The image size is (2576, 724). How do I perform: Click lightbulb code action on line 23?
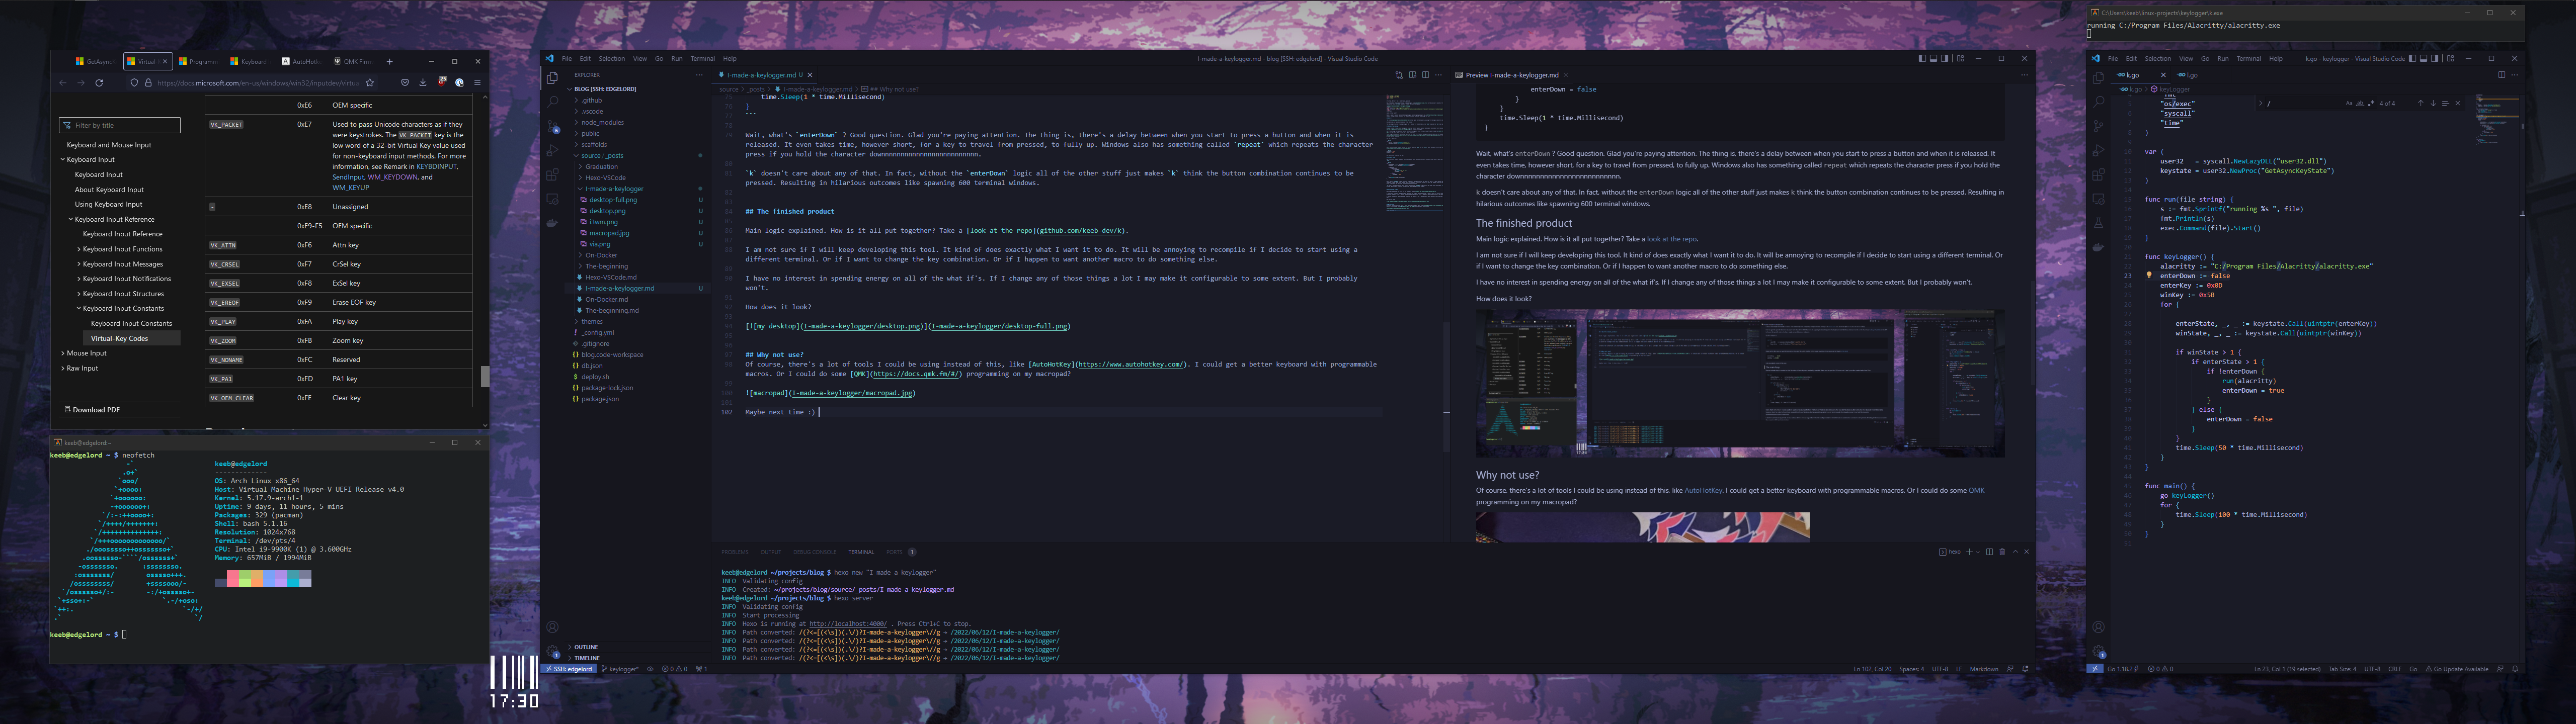point(2148,275)
